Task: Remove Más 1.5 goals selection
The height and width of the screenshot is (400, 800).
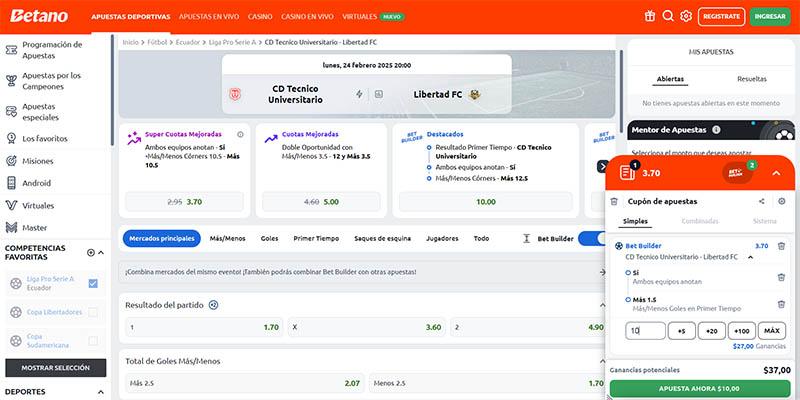Action: tap(781, 304)
